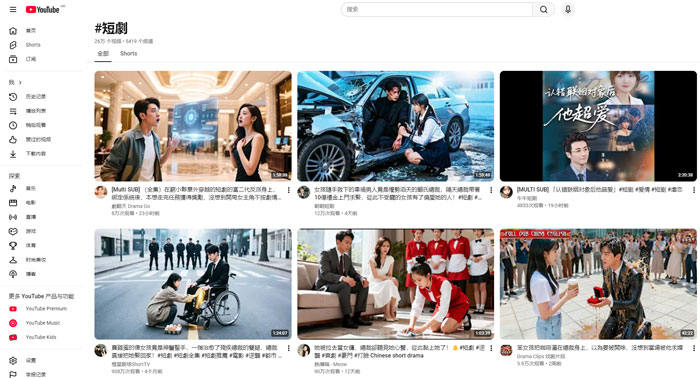Open the ShortTV channel name under wheelchair video
700x378 pixels.
131,364
